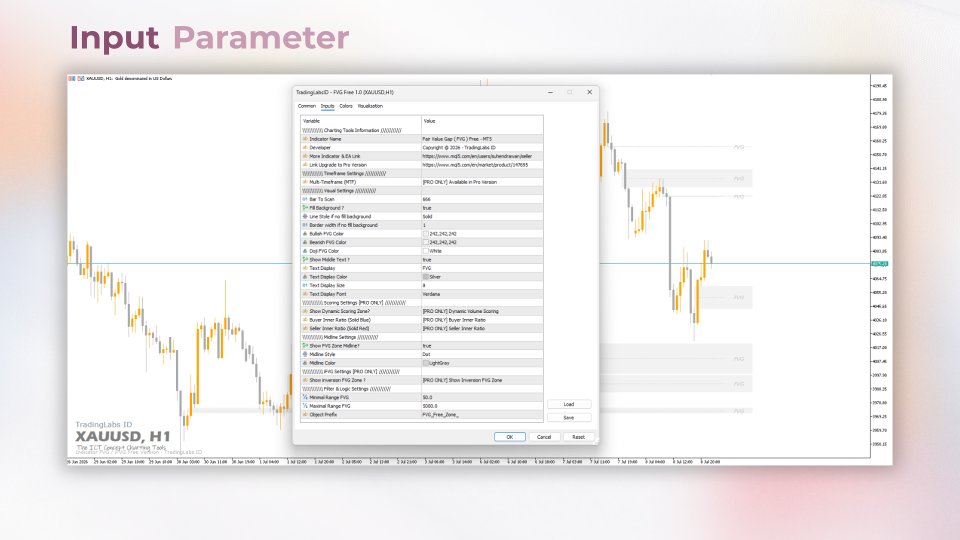The width and height of the screenshot is (960, 540).
Task: Click the enum icon beside Line Style row
Action: (305, 216)
